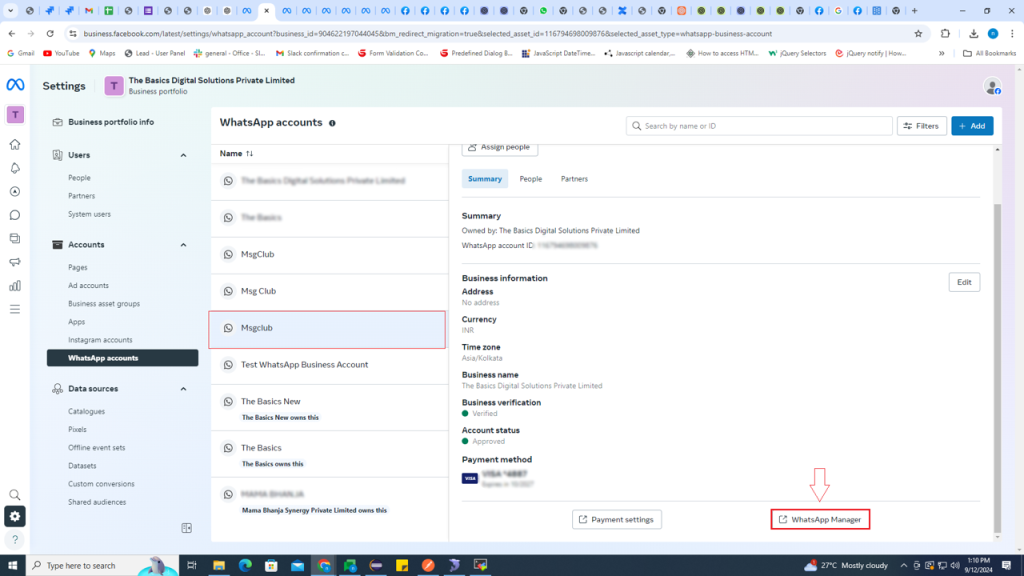Viewport: 1024px width, 576px height.
Task: Open the All Bookmarks folder
Action: click(x=989, y=54)
